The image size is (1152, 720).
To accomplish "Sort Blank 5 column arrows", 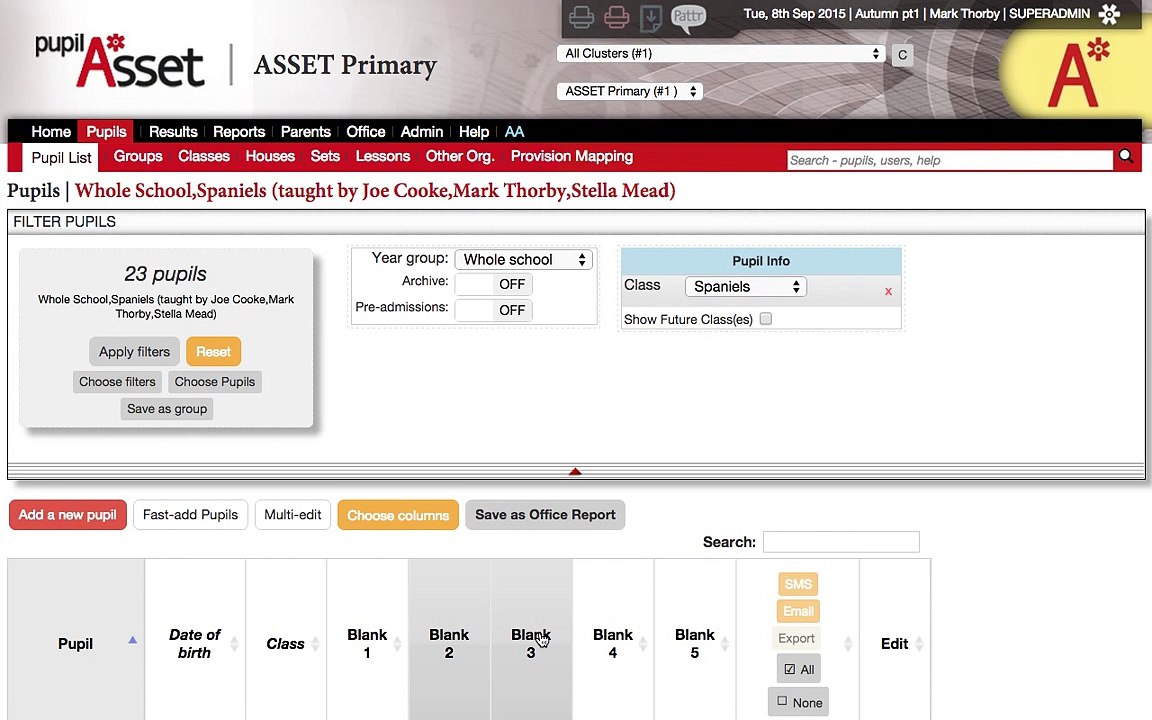I will pos(725,644).
